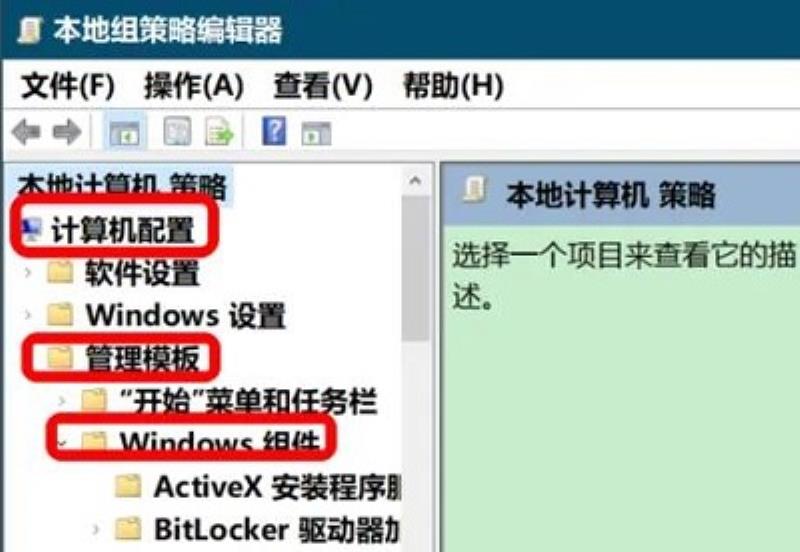800x552 pixels.
Task: Open the 帮助(H) menu
Action: click(x=453, y=85)
